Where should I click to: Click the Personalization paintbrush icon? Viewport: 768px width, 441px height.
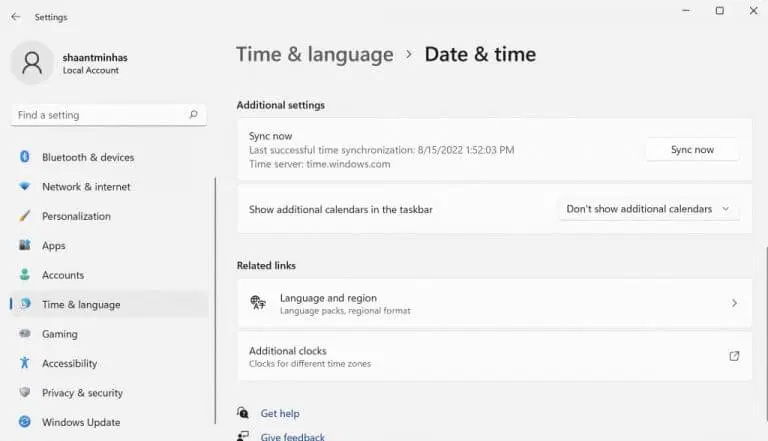point(24,216)
